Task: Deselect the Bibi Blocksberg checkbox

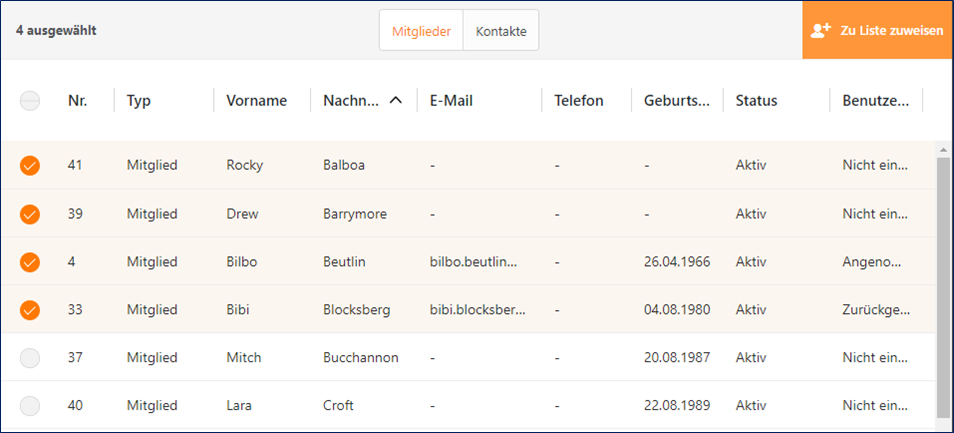Action: tap(30, 310)
